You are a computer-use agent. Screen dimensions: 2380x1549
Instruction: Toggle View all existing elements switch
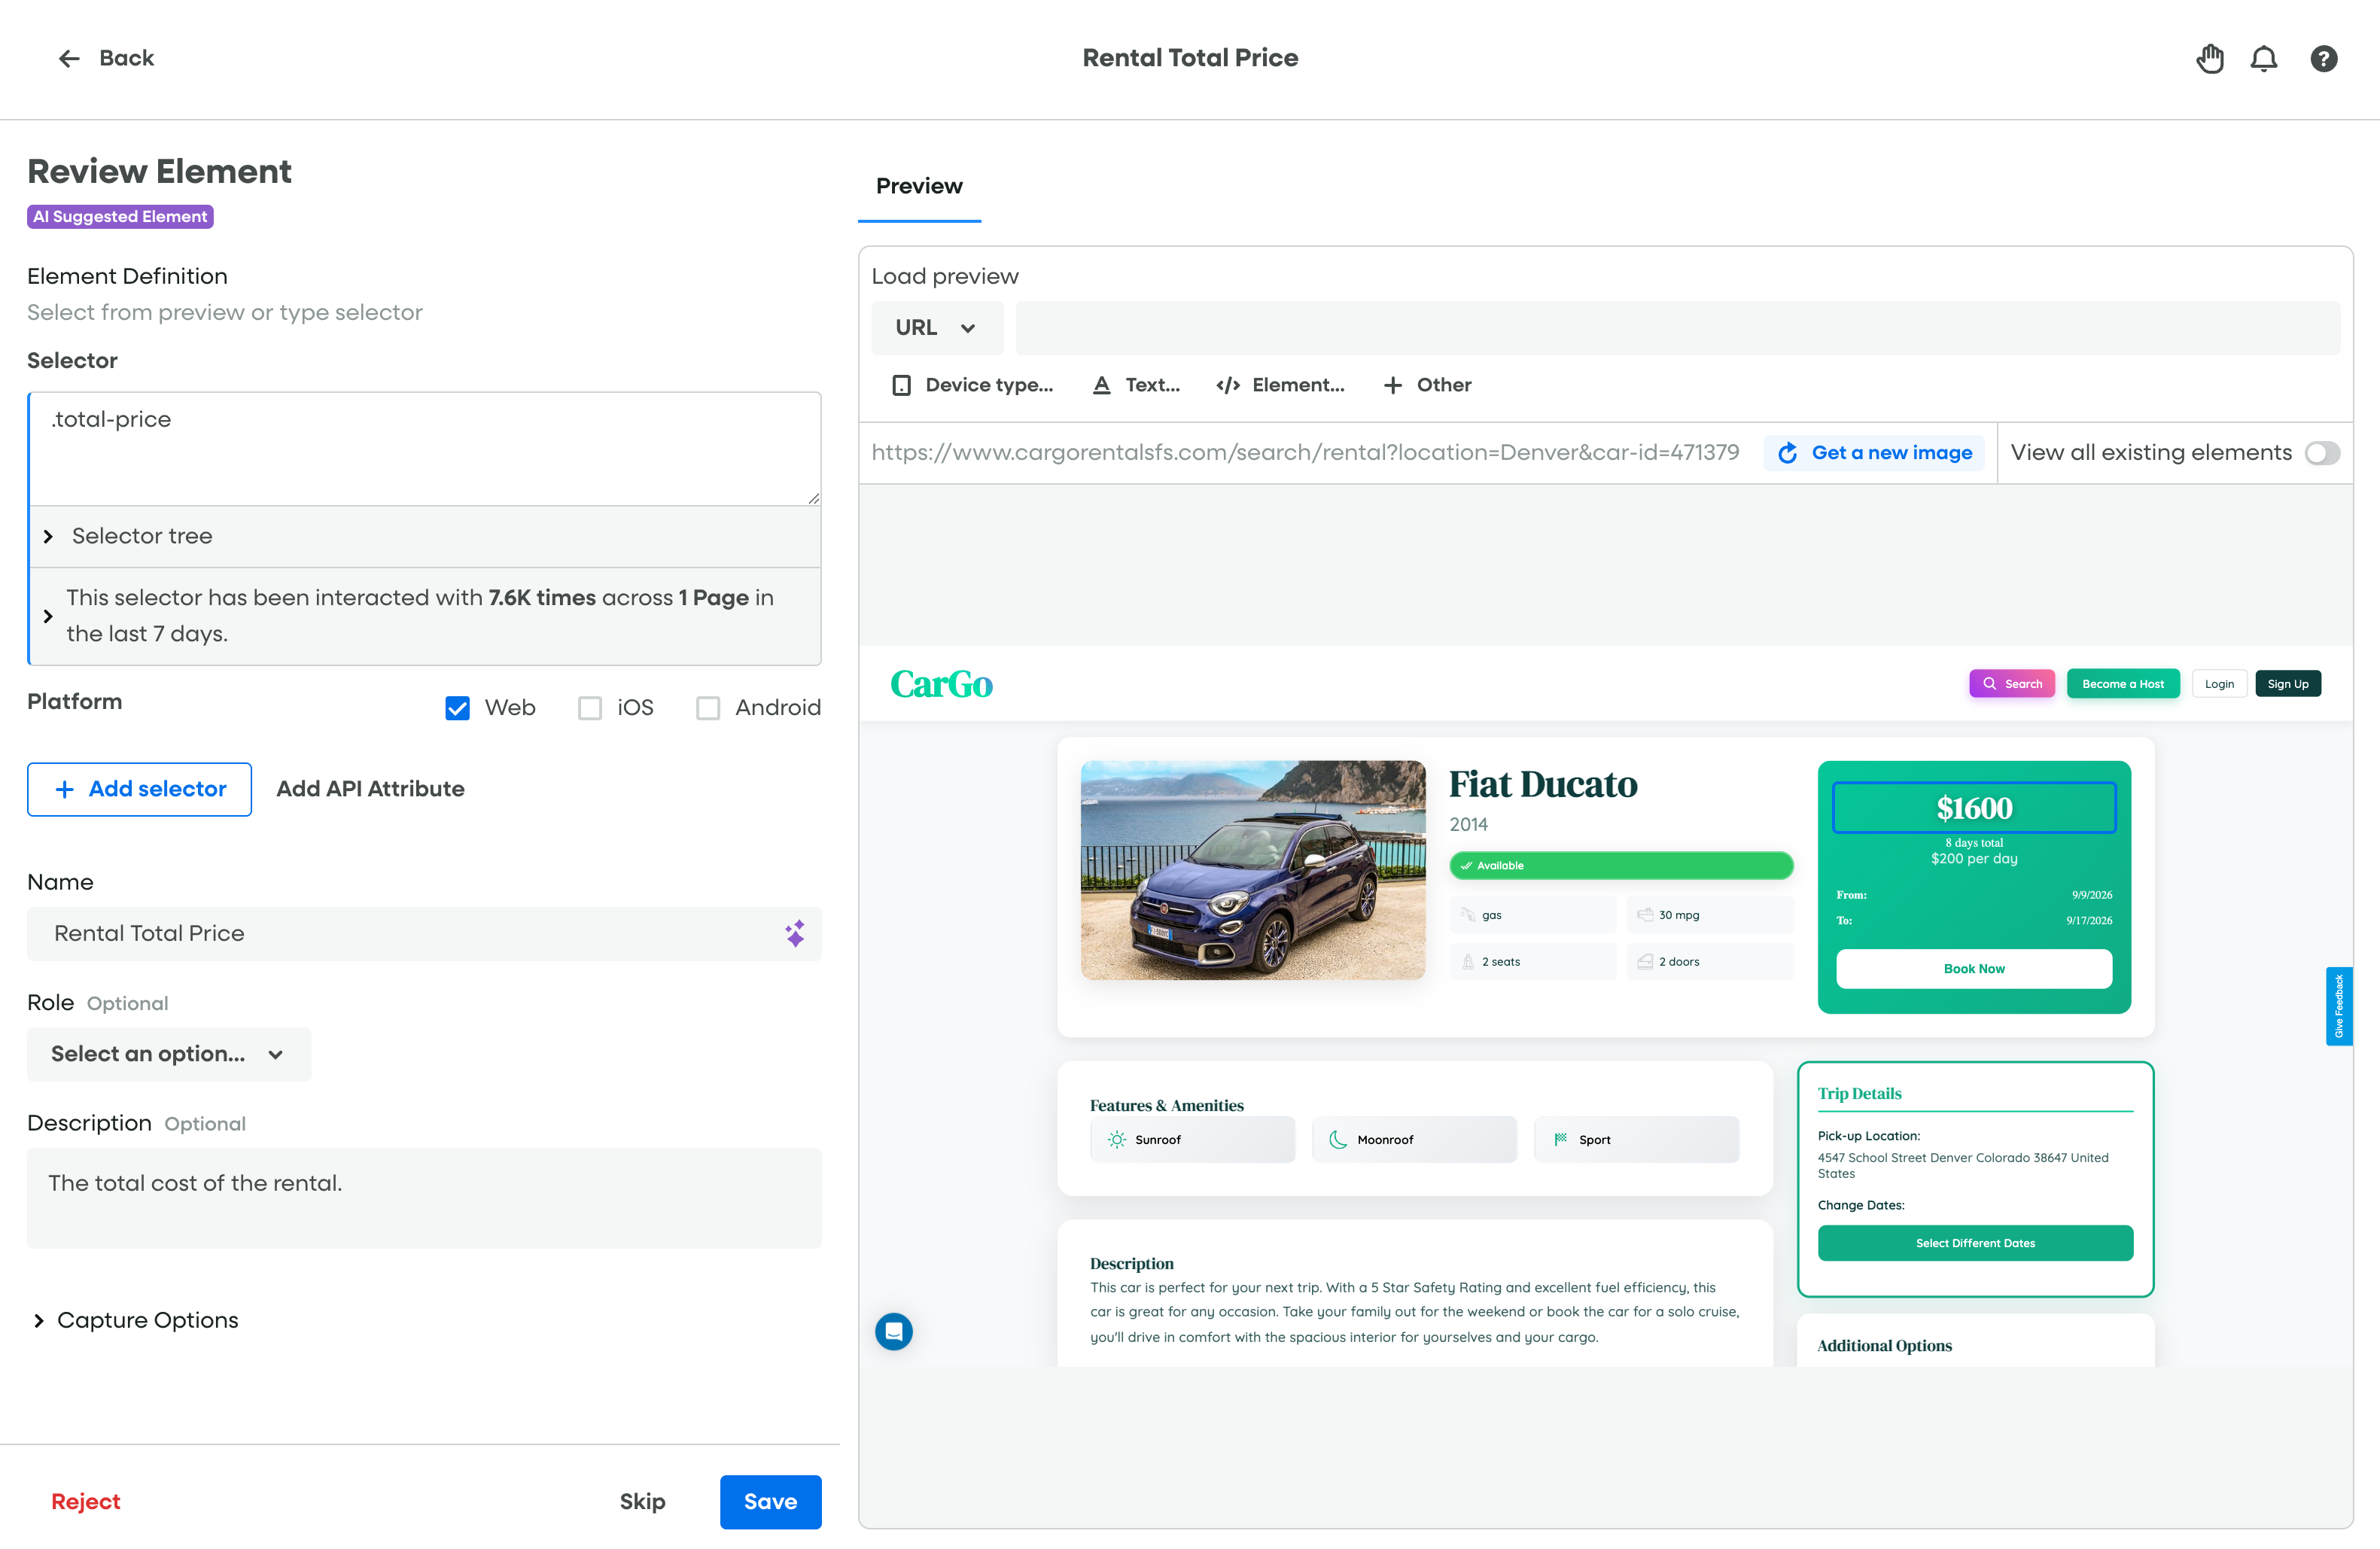coord(2322,453)
